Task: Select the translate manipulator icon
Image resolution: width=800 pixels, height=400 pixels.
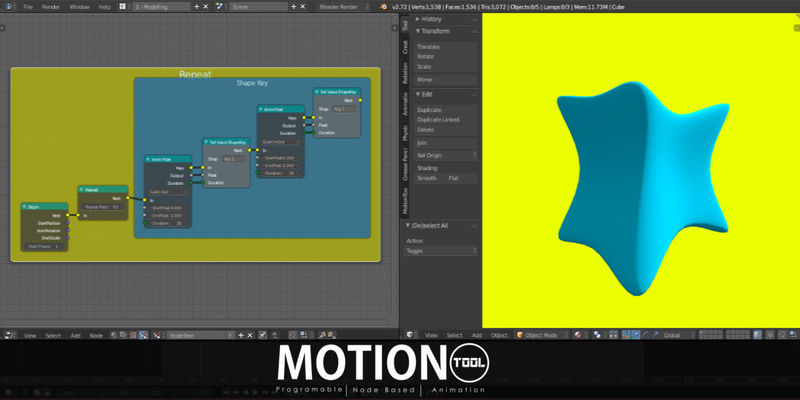Action: 637,335
